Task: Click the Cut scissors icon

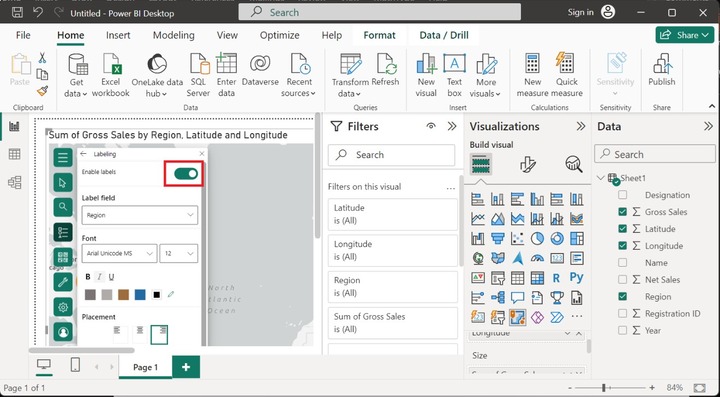Action: (42, 58)
